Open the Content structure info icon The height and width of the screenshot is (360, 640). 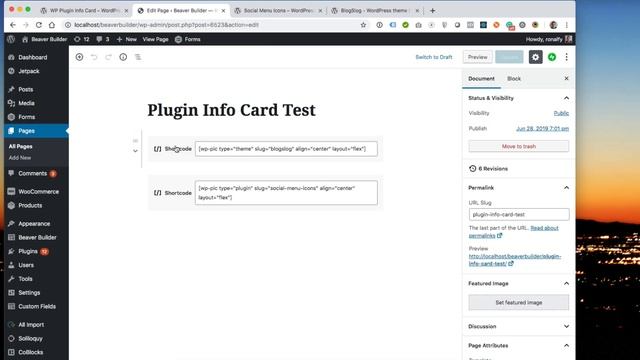coord(123,57)
